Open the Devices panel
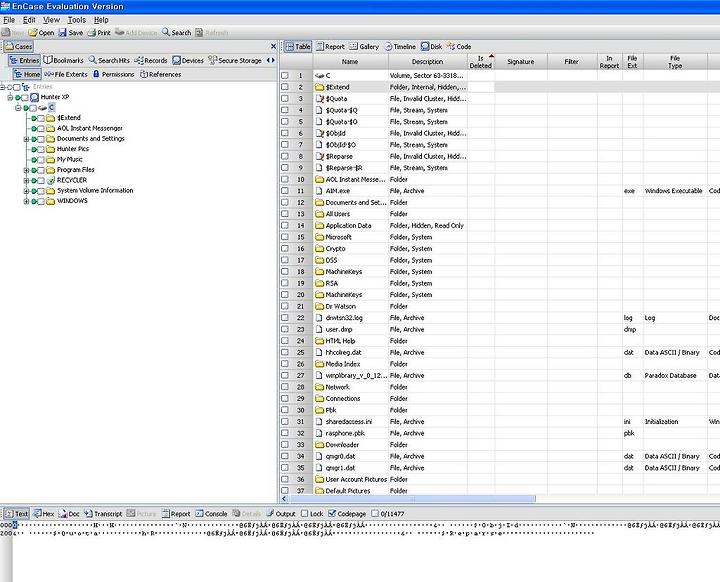Image resolution: width=720 pixels, height=582 pixels. click(x=188, y=60)
